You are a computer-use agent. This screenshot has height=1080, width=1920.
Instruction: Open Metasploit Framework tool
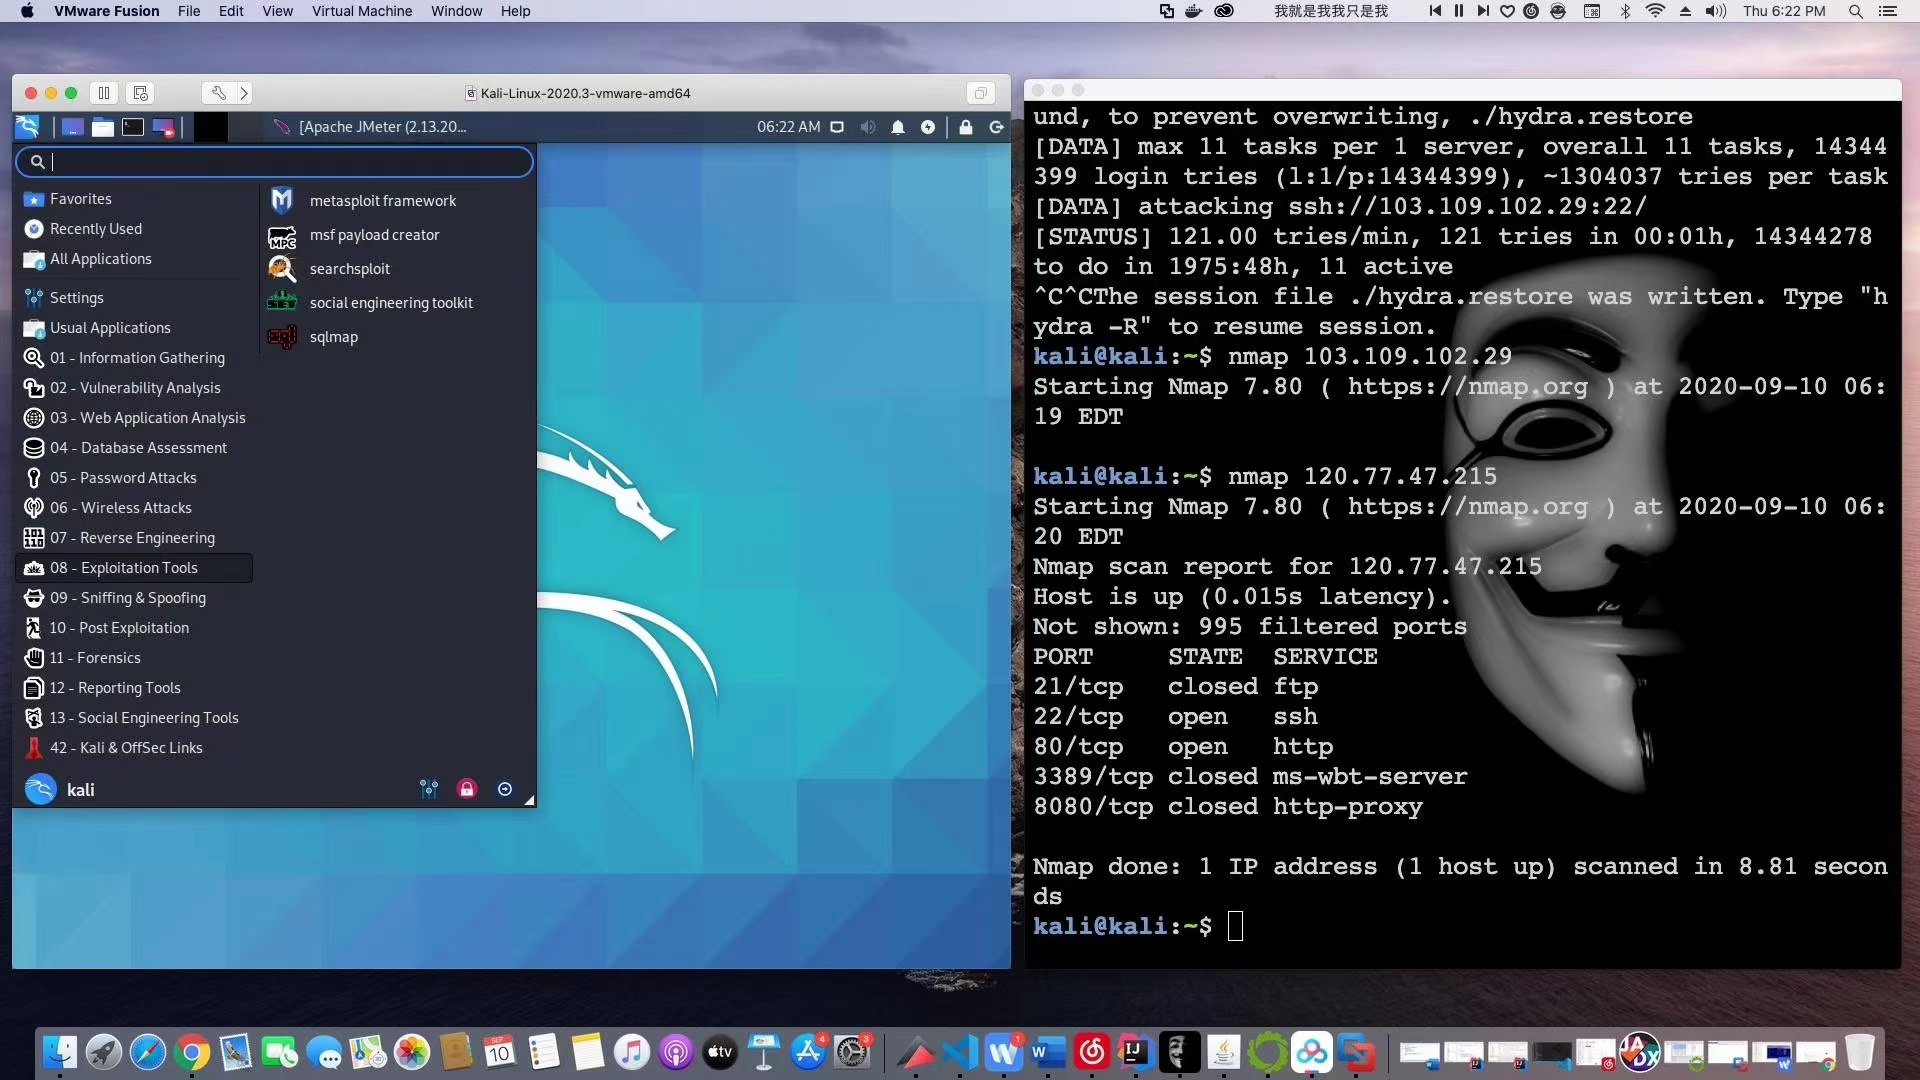(381, 199)
